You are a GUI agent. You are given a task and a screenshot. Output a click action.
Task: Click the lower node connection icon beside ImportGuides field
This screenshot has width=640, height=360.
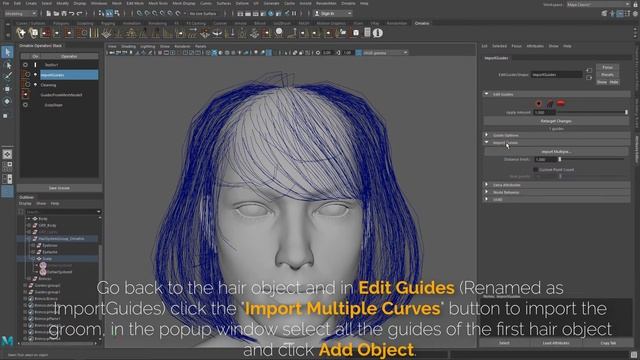point(589,78)
